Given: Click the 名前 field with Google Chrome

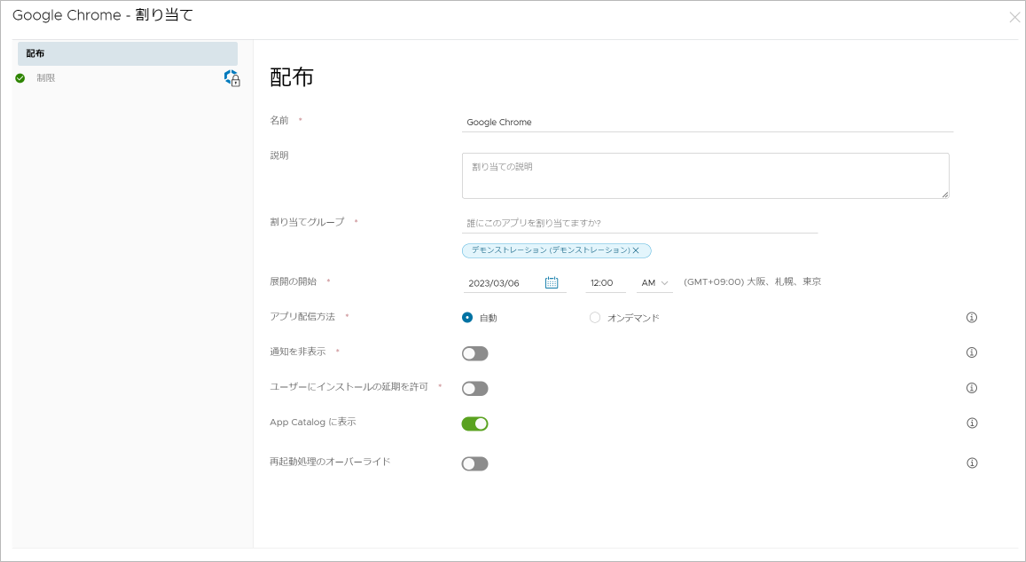Looking at the screenshot, I should (707, 122).
